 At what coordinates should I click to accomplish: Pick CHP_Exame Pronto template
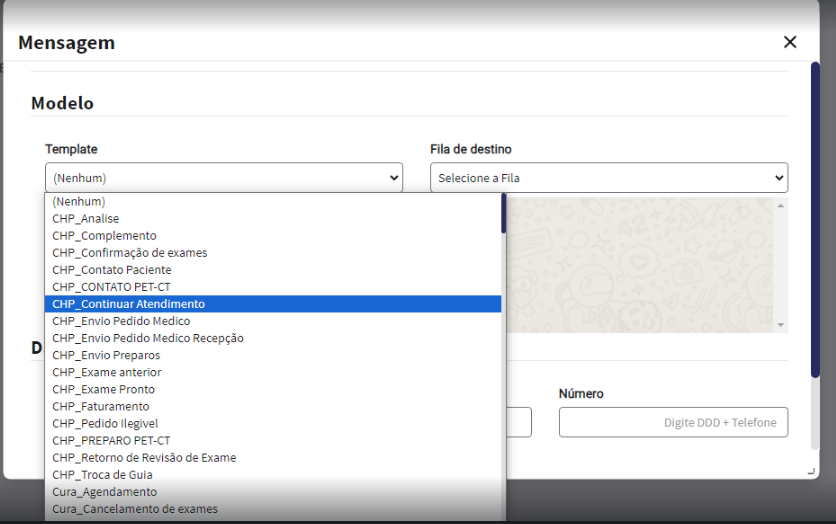click(273, 389)
